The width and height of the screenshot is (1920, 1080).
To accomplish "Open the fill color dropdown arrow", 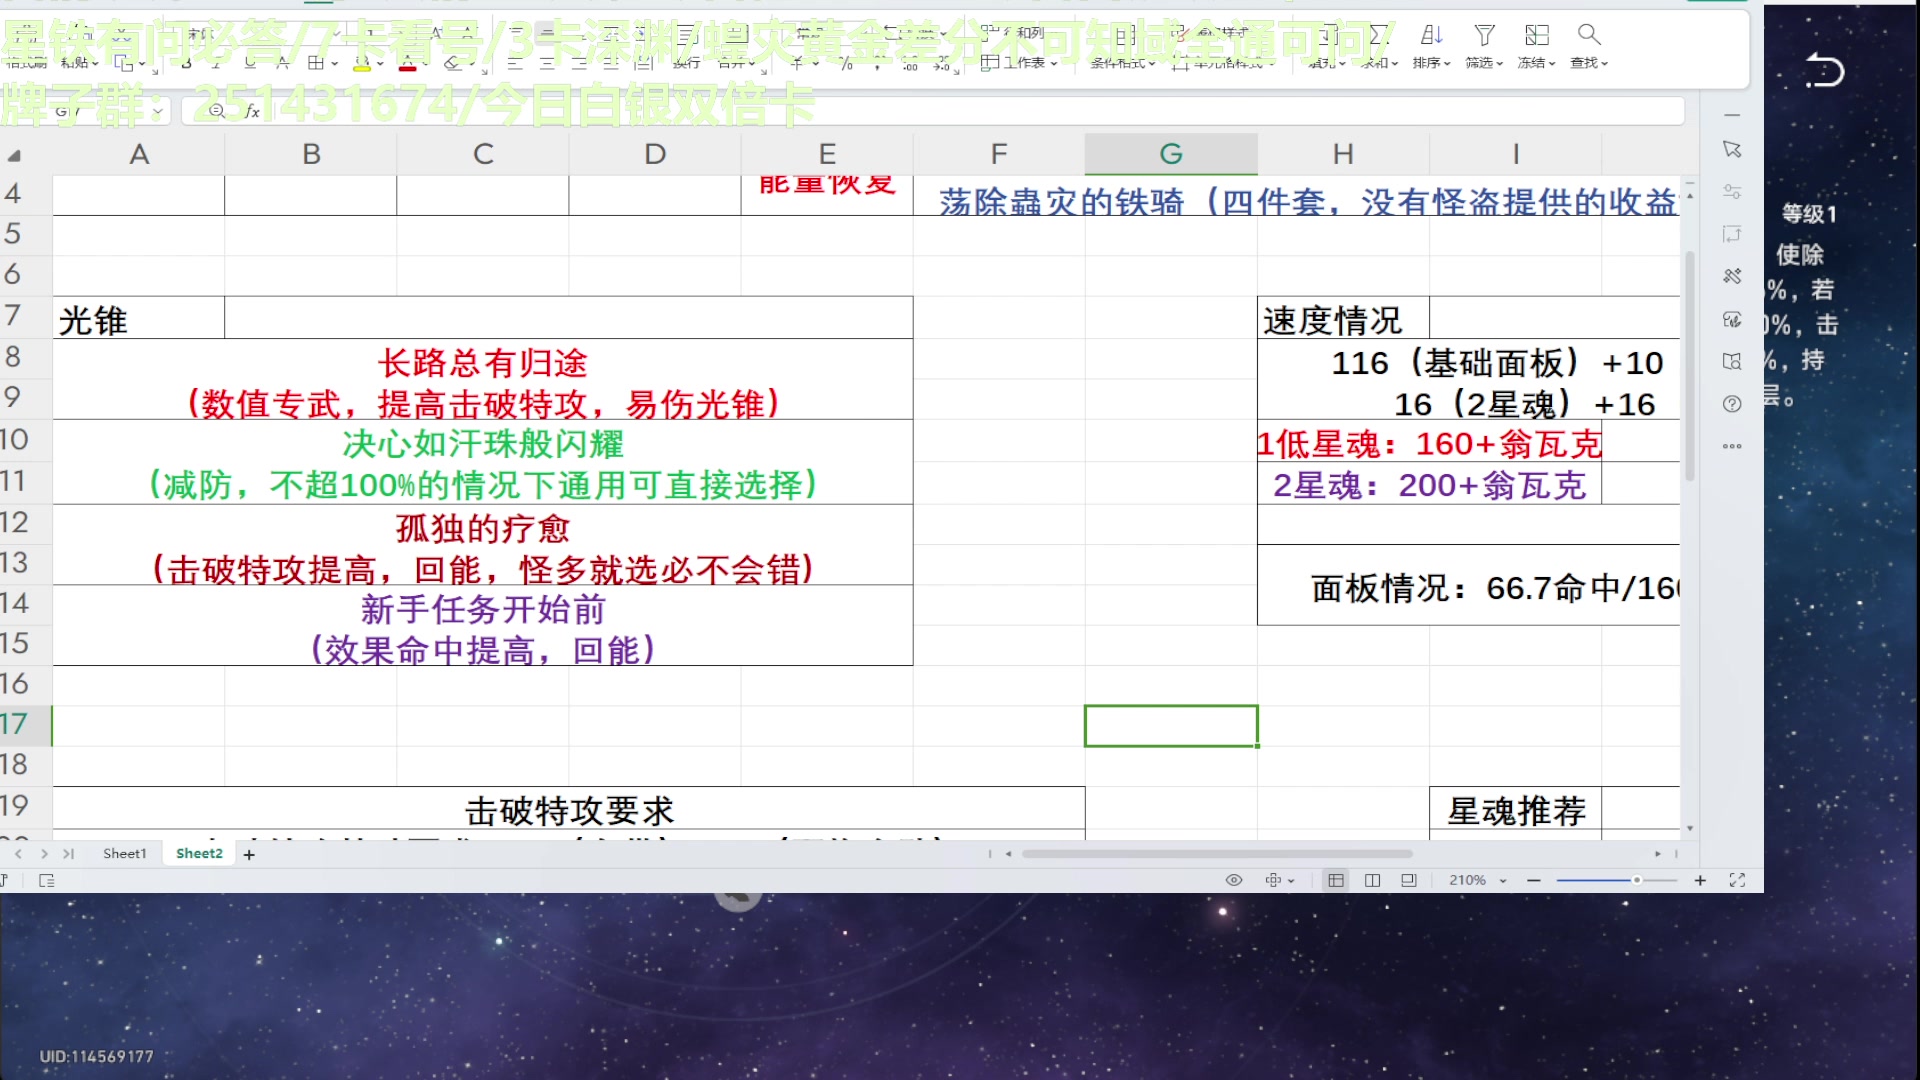I will click(x=380, y=64).
